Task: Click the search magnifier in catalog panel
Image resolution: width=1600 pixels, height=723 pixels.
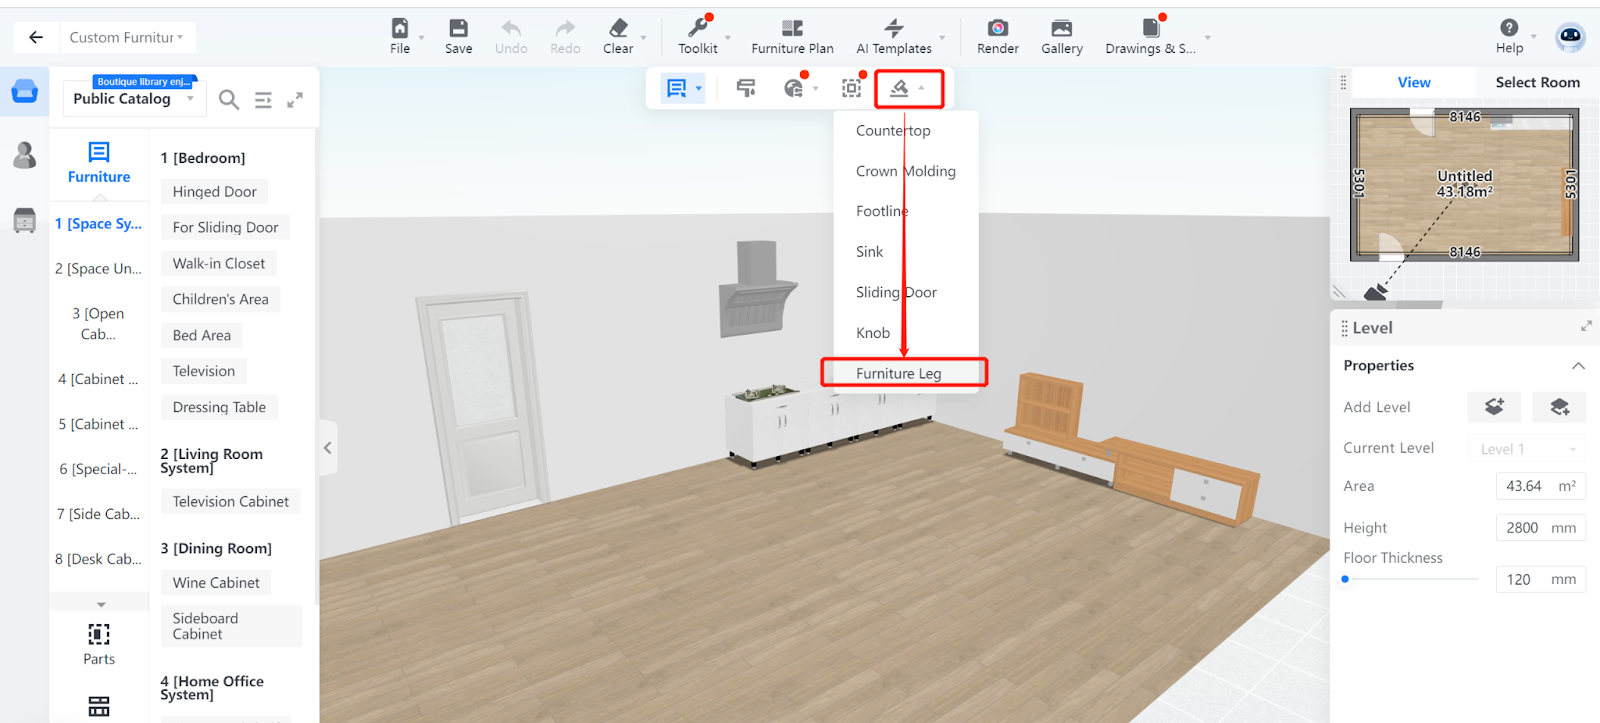Action: (229, 100)
